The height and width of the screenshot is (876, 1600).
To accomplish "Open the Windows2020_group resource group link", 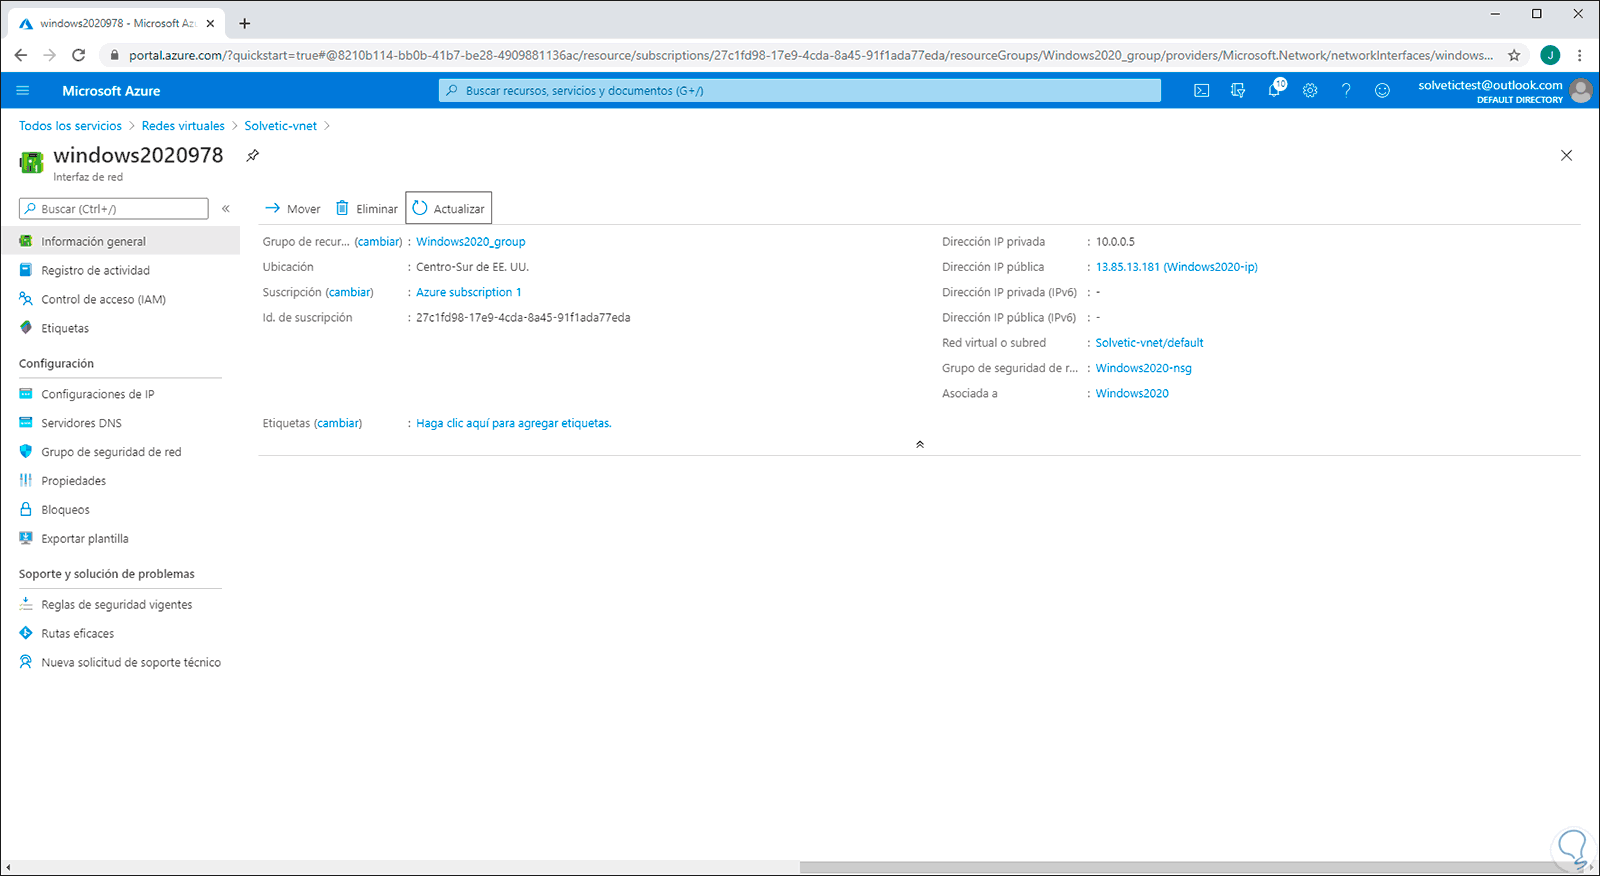I will pos(471,242).
